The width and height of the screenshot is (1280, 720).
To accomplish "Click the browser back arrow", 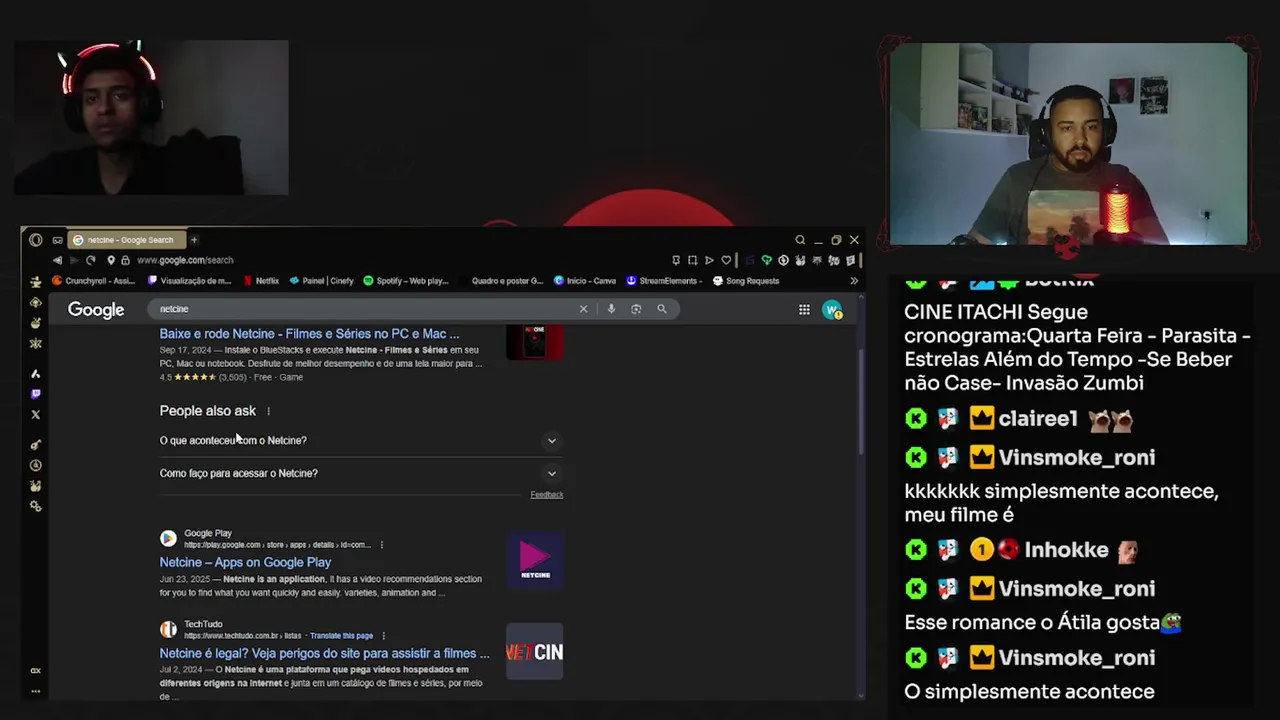I will (x=57, y=260).
